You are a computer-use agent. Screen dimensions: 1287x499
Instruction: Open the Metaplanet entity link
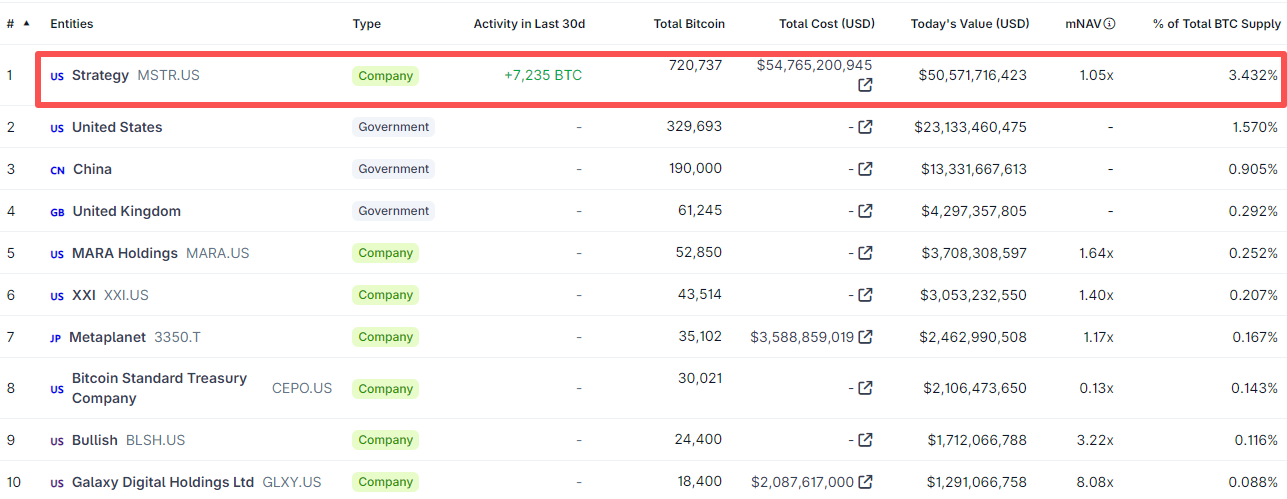(x=107, y=337)
